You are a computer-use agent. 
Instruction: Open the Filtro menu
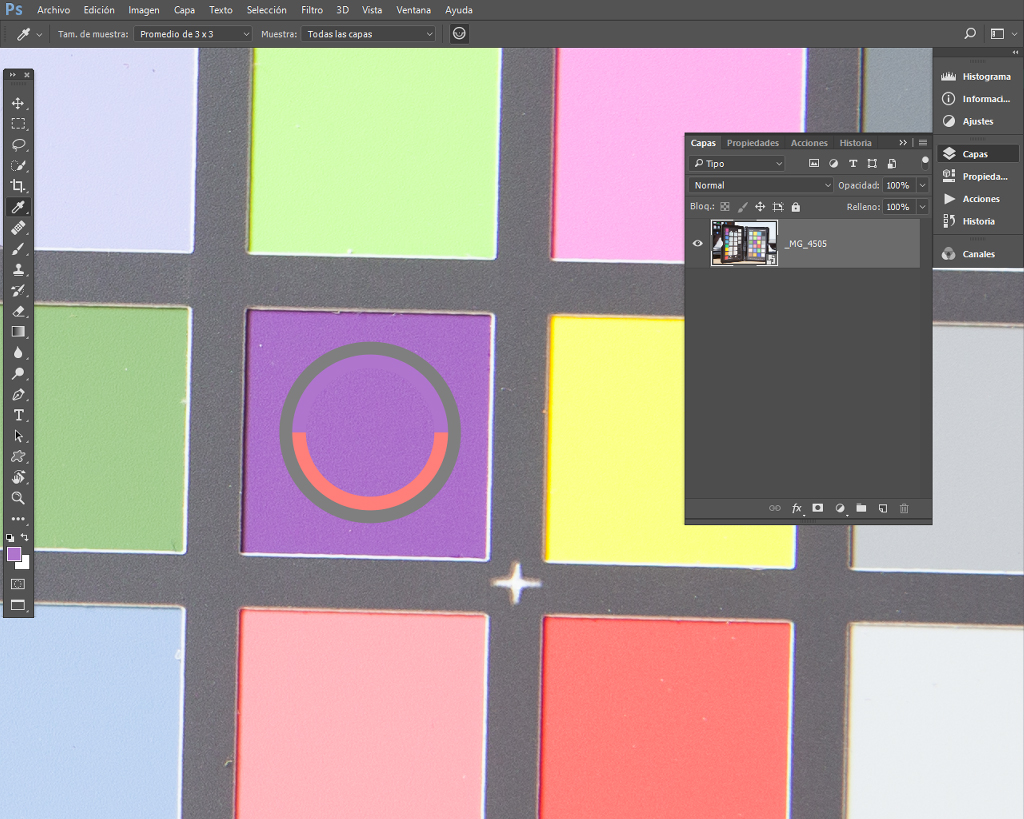click(x=312, y=10)
